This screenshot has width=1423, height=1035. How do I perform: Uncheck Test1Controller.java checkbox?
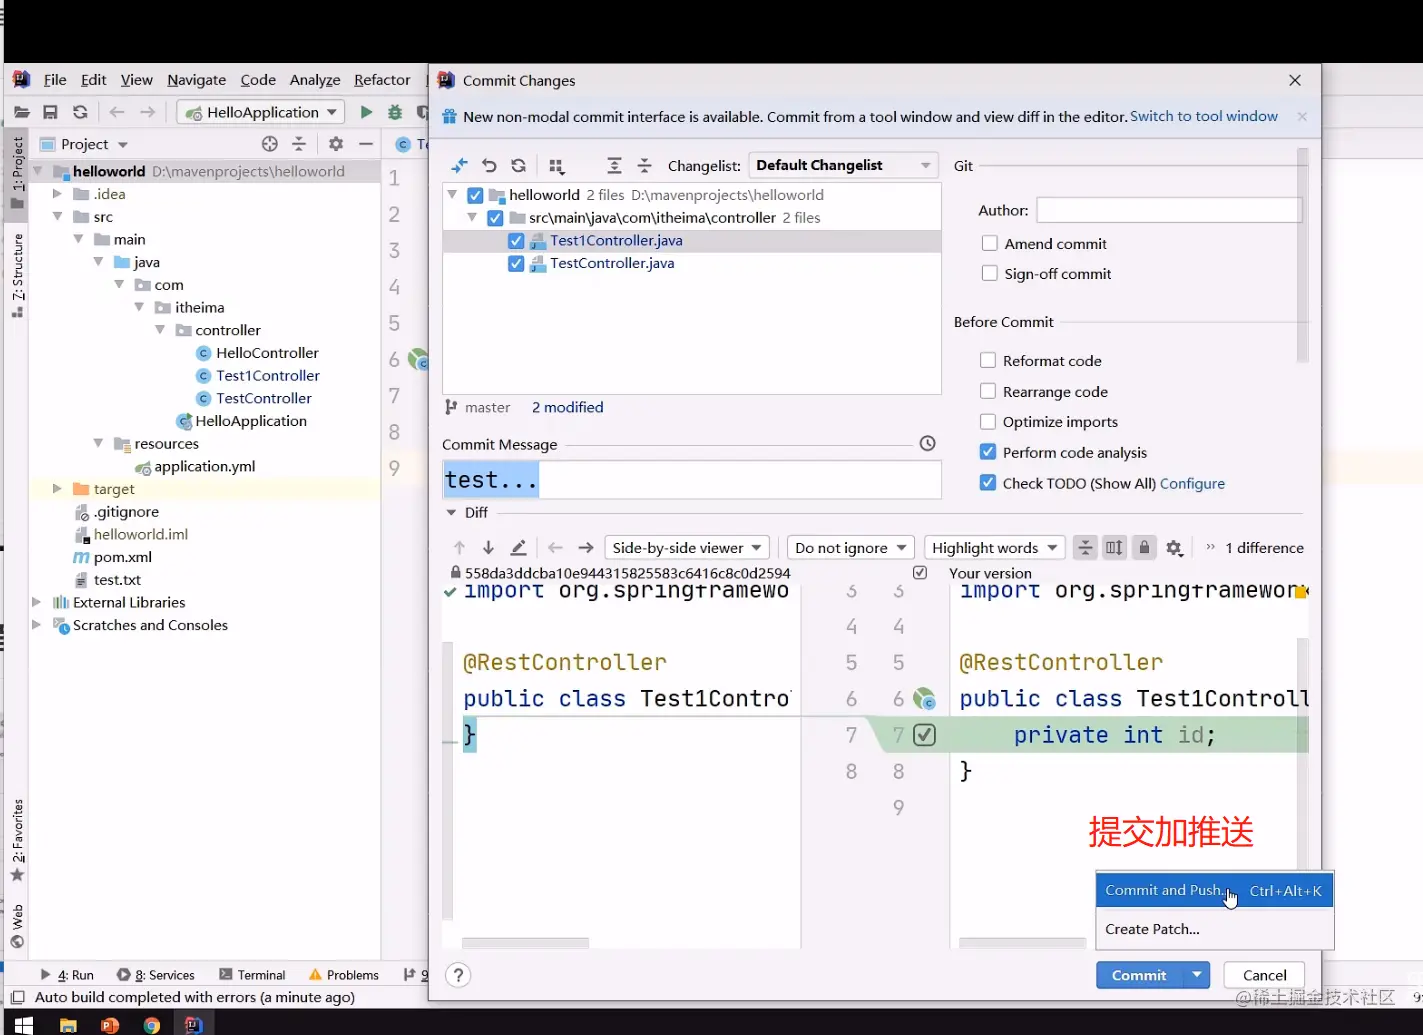pyautogui.click(x=516, y=241)
